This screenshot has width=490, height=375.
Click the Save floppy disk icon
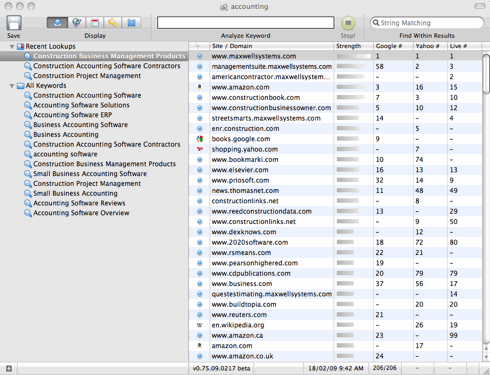(x=14, y=23)
